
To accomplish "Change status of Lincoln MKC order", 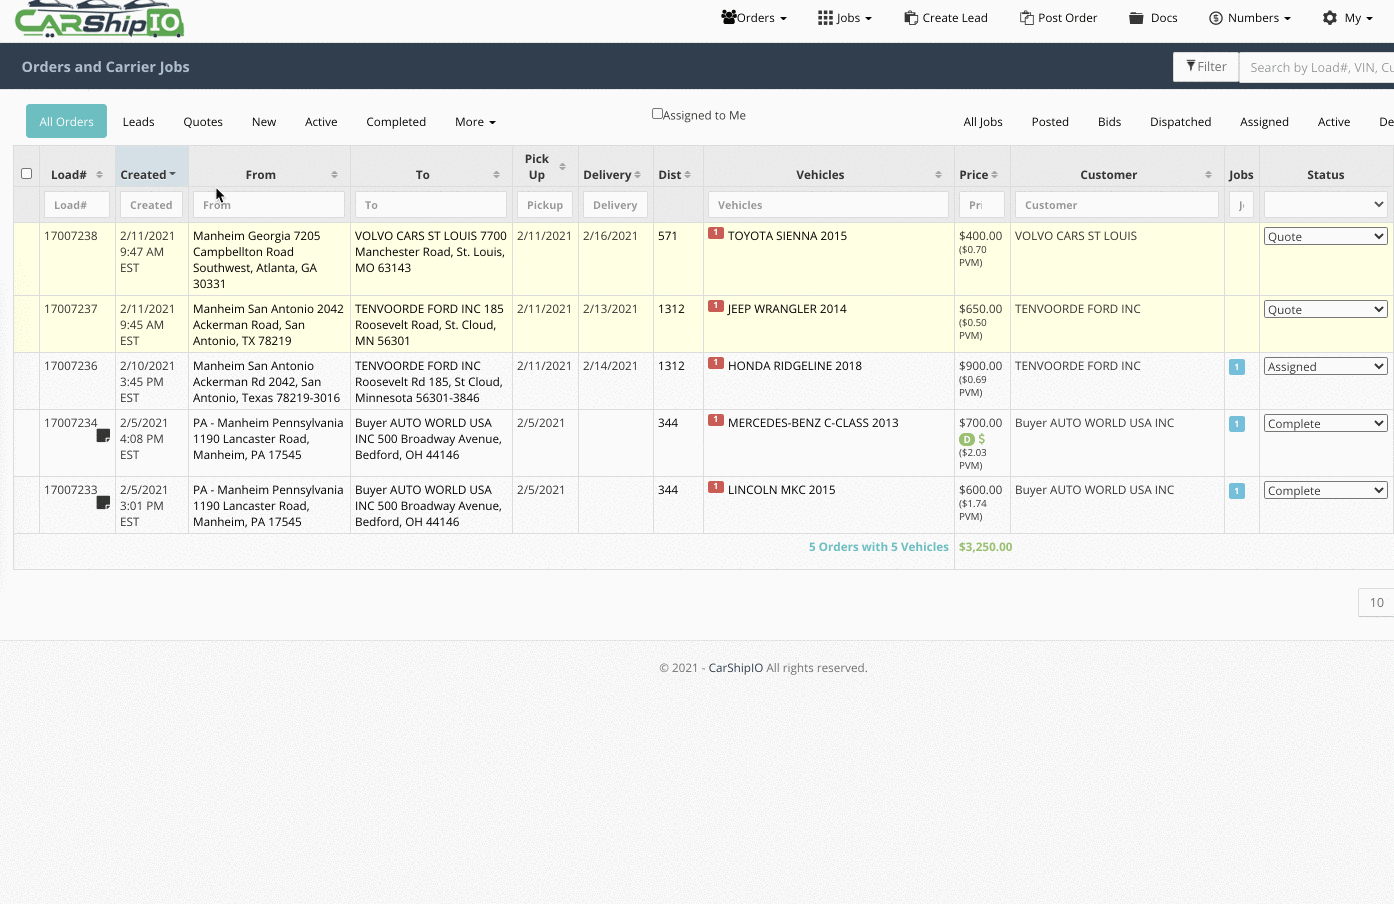I will 1325,491.
